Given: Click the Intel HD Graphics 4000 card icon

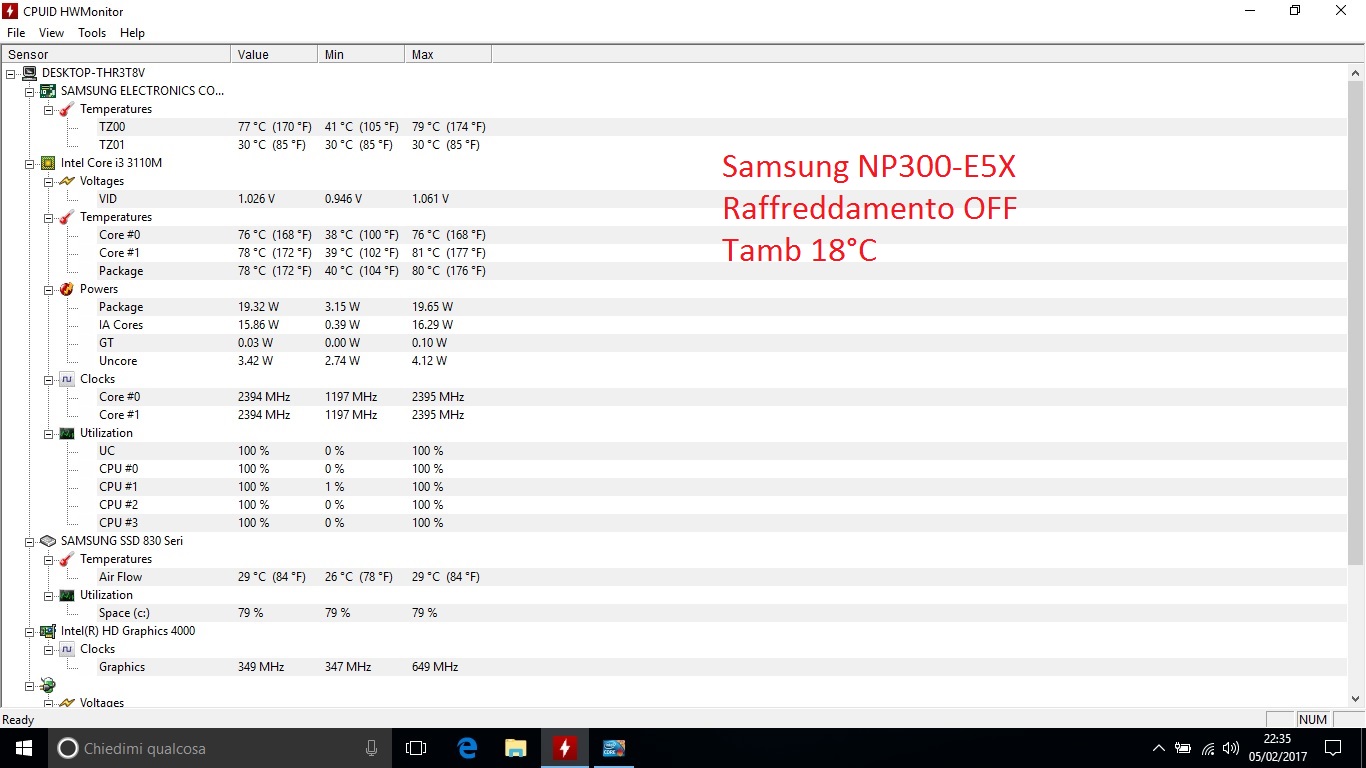Looking at the screenshot, I should tap(47, 631).
